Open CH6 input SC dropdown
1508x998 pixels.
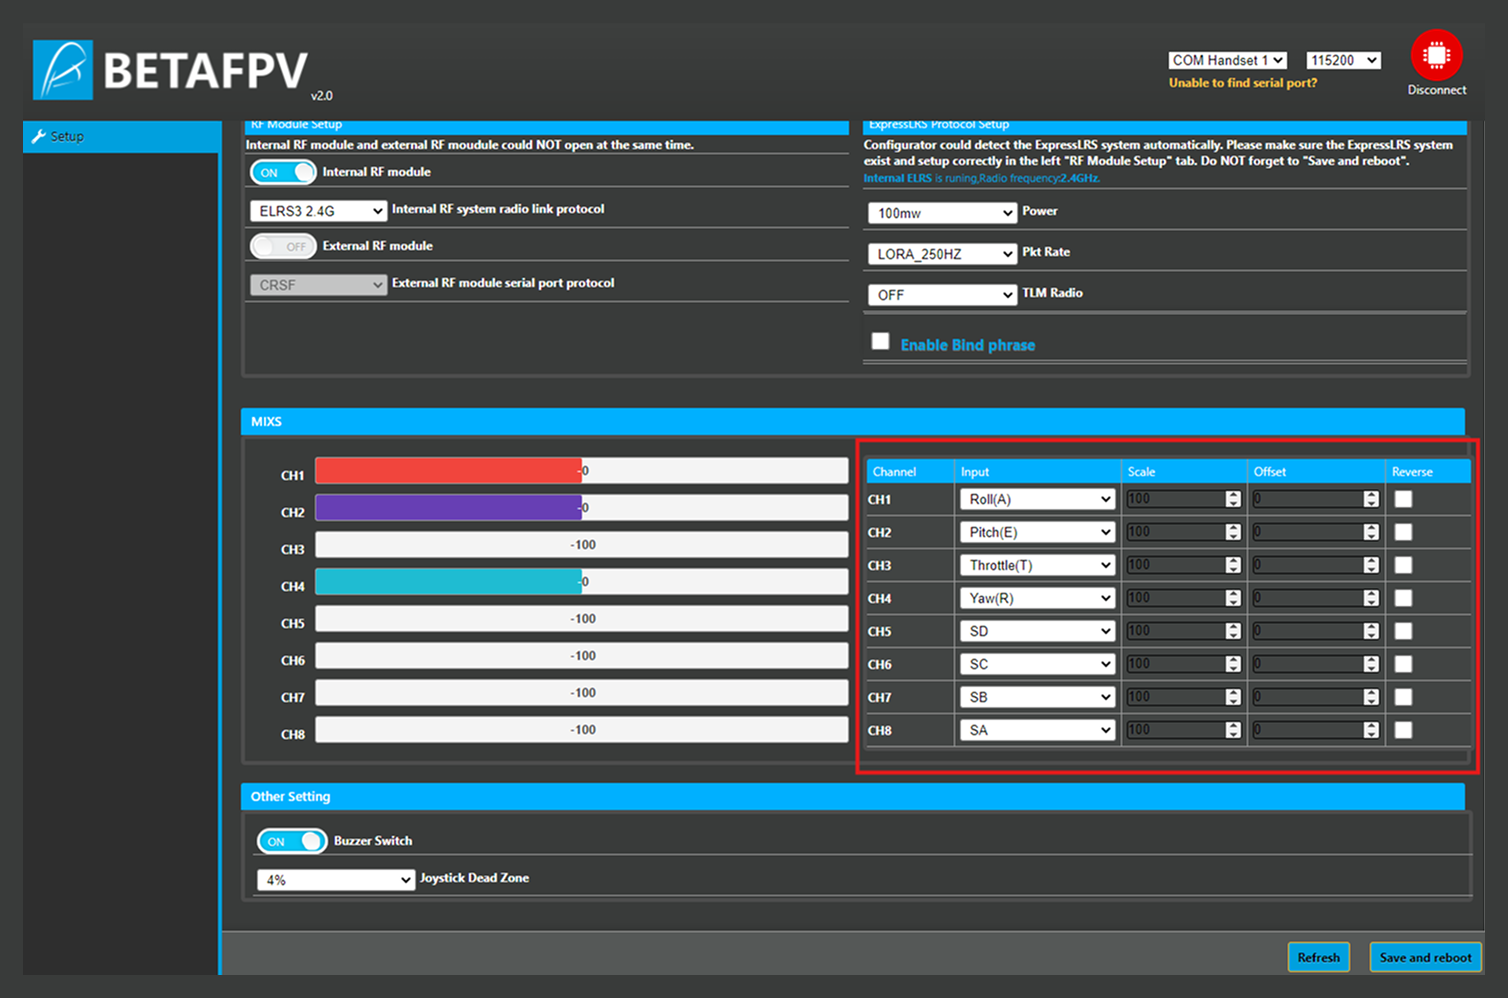[1037, 664]
